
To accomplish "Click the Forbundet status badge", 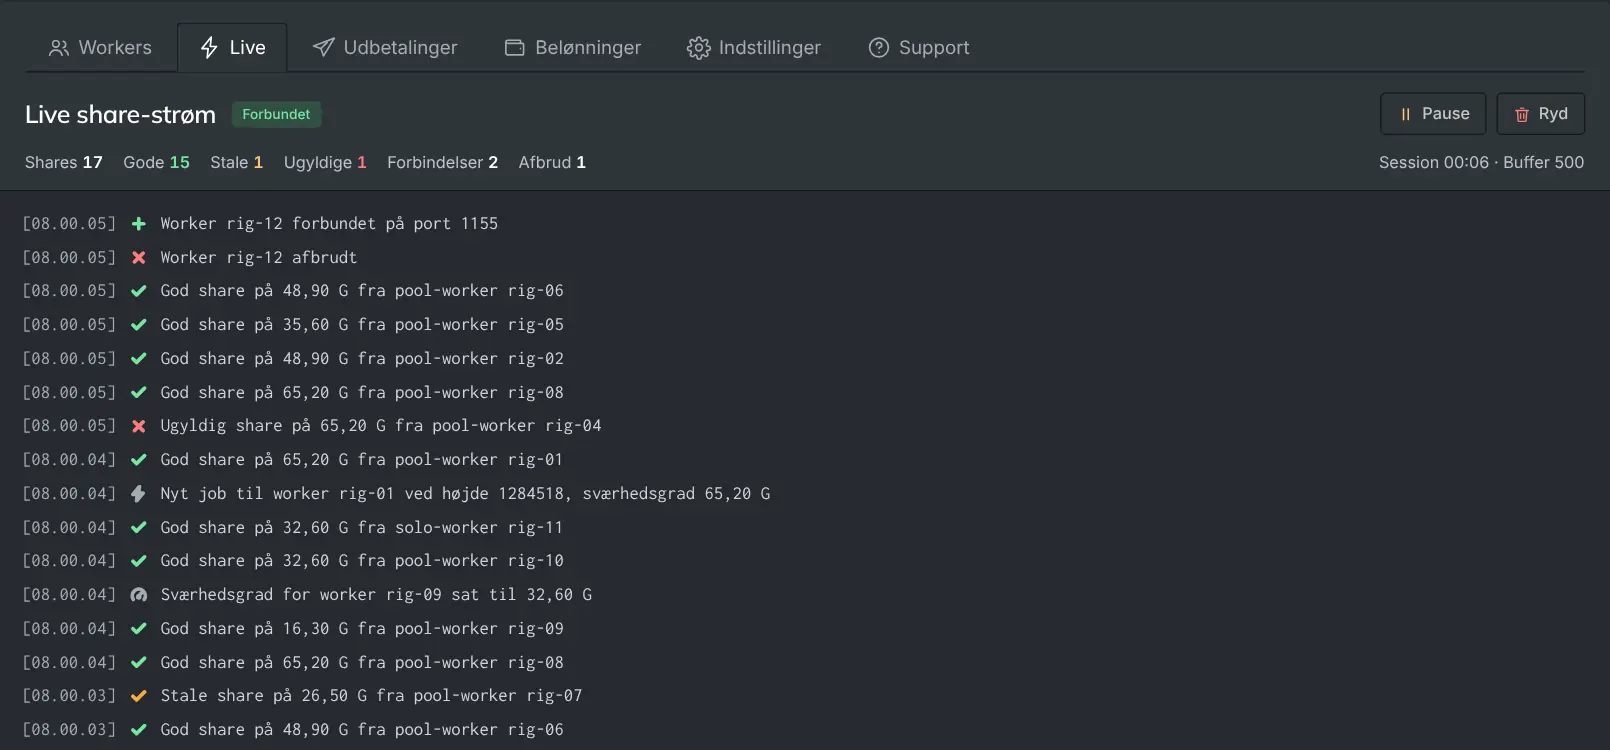I will pyautogui.click(x=276, y=114).
